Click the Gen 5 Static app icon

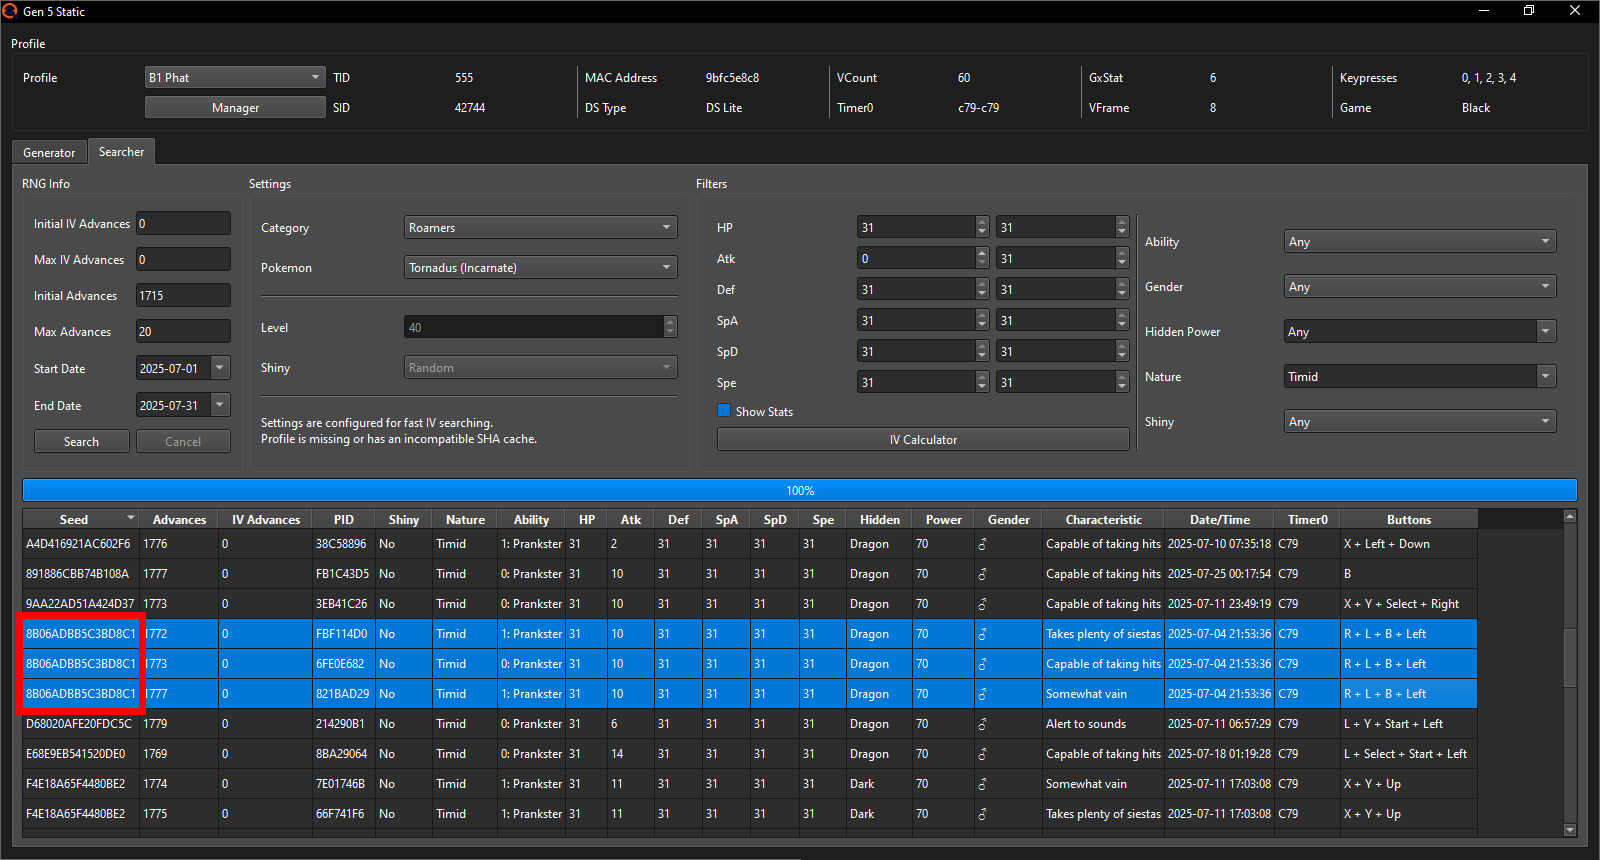pos(10,11)
